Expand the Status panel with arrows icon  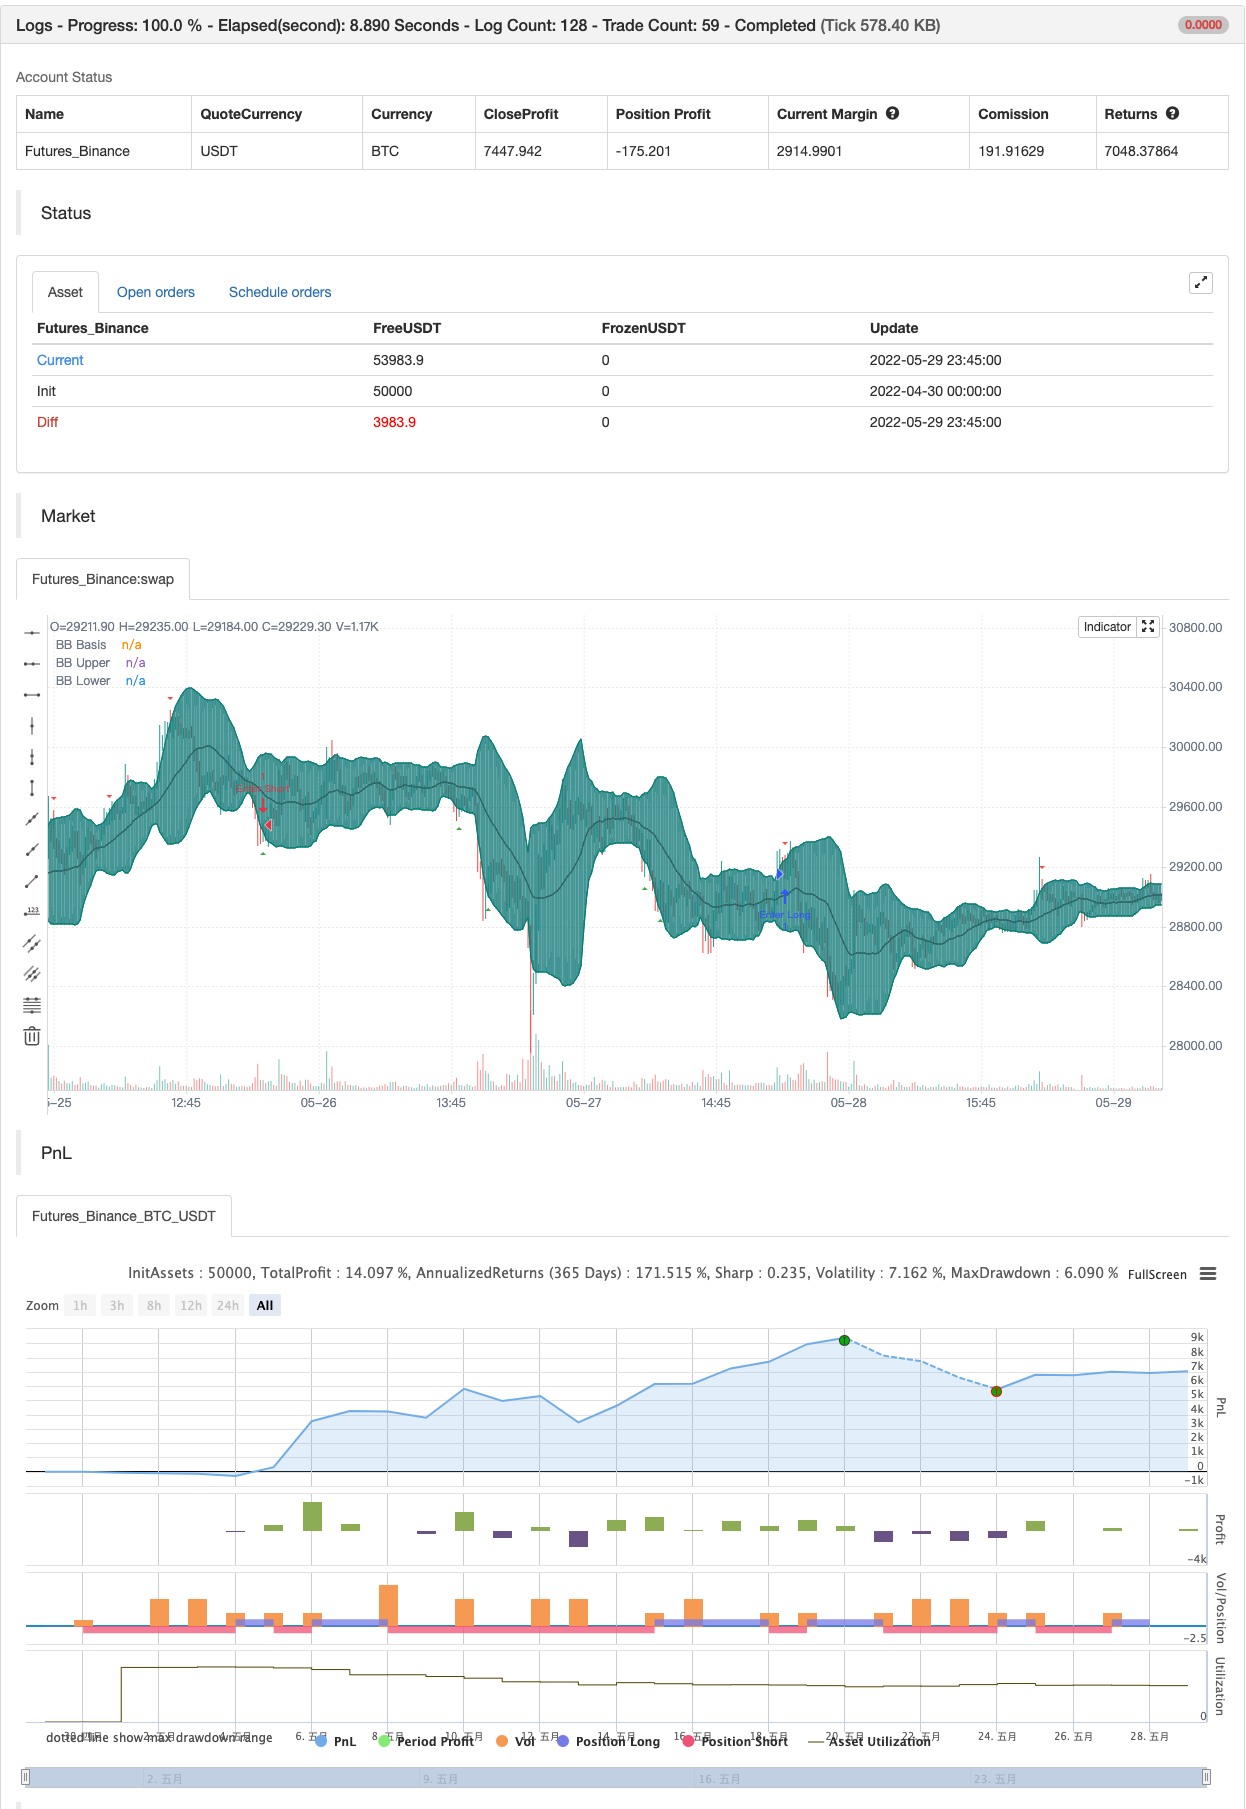(1201, 283)
